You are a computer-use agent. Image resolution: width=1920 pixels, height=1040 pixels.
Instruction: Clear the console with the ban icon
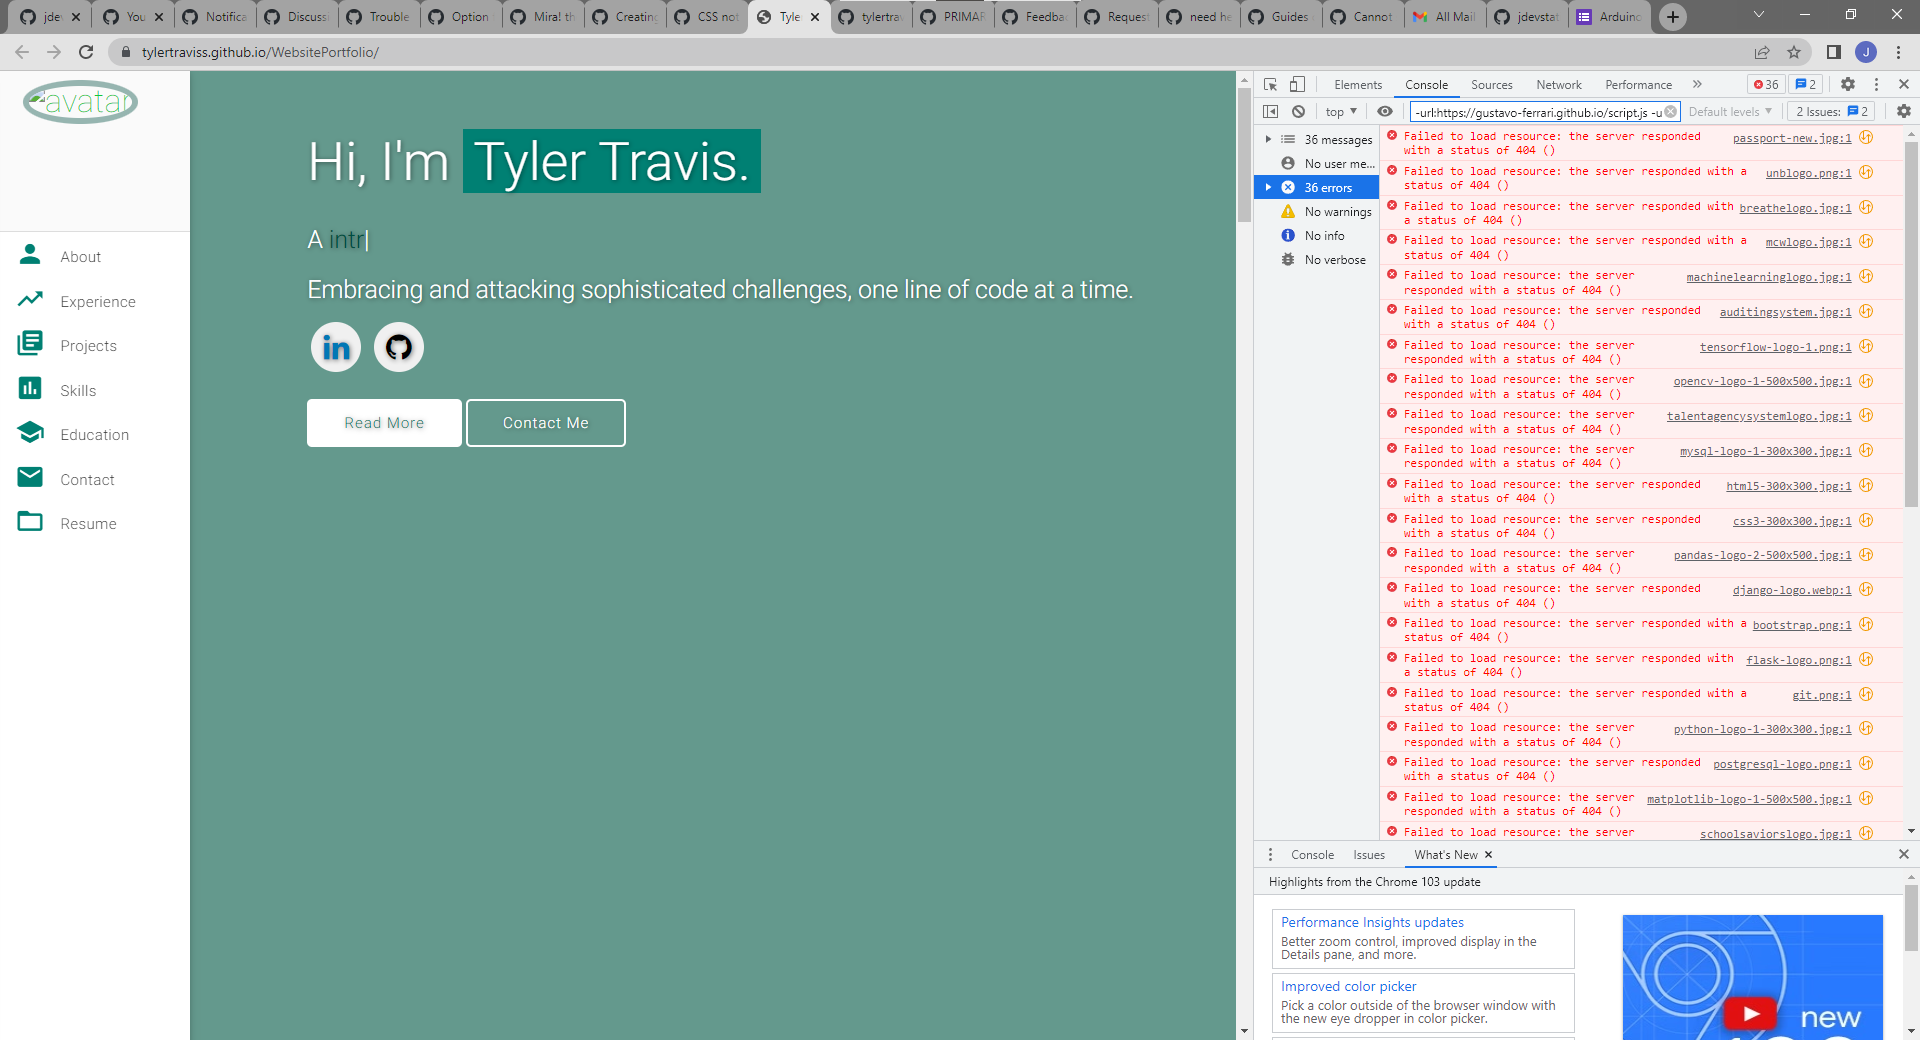[1298, 112]
